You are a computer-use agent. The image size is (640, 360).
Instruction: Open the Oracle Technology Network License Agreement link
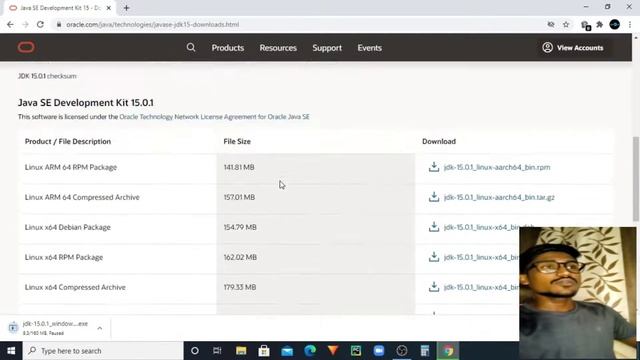[214, 117]
